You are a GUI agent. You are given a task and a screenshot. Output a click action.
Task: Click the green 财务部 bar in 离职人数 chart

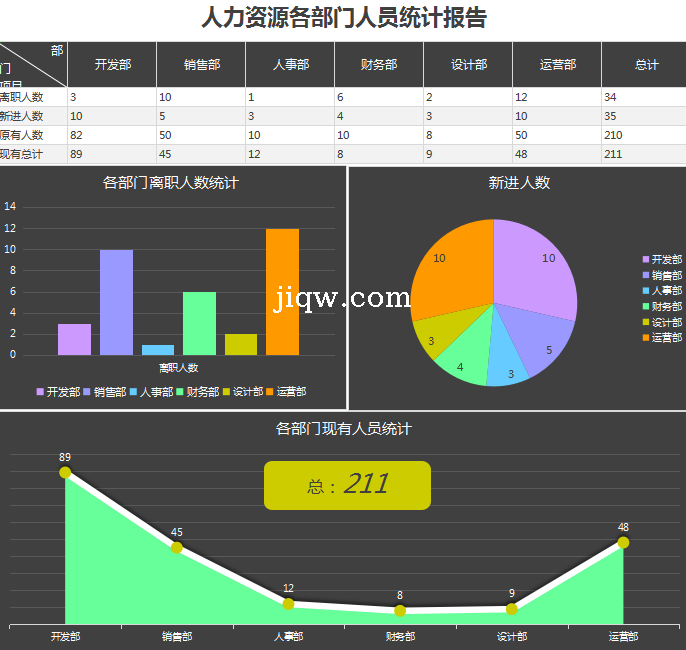(x=199, y=323)
